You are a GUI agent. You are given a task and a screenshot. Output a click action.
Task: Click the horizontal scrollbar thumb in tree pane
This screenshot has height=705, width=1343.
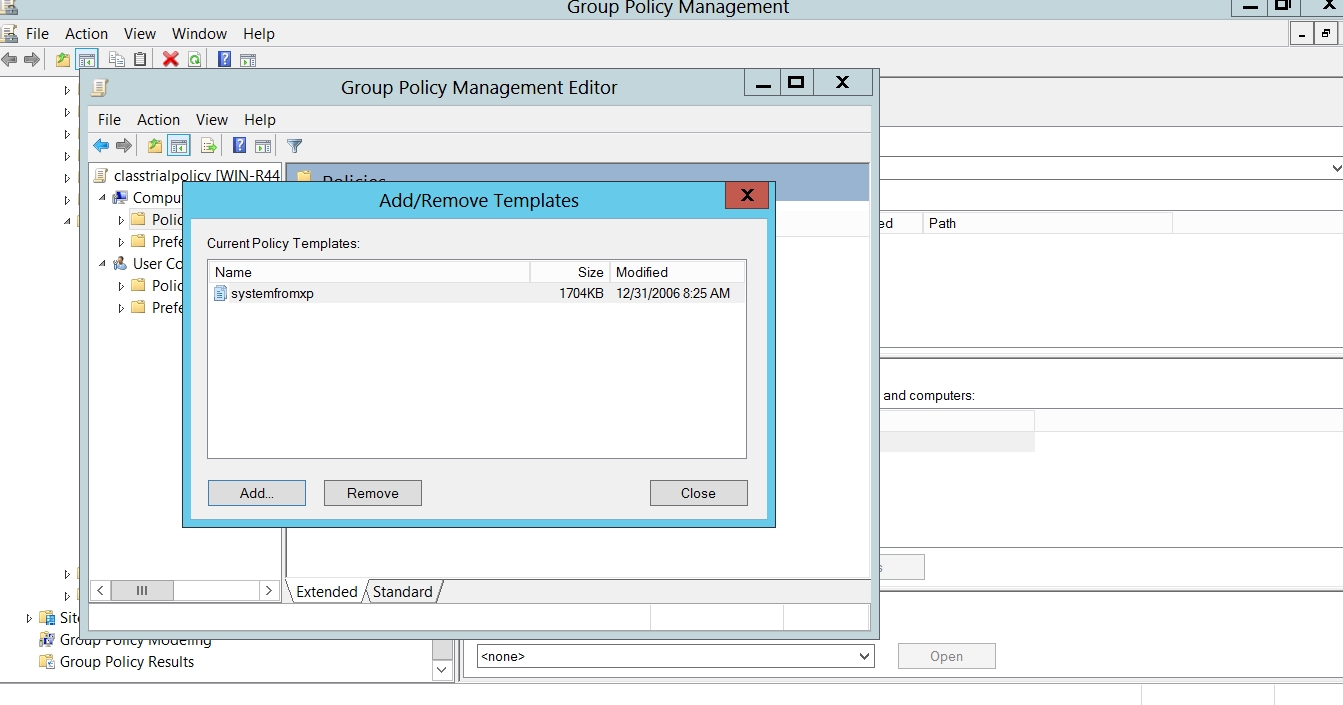(142, 591)
